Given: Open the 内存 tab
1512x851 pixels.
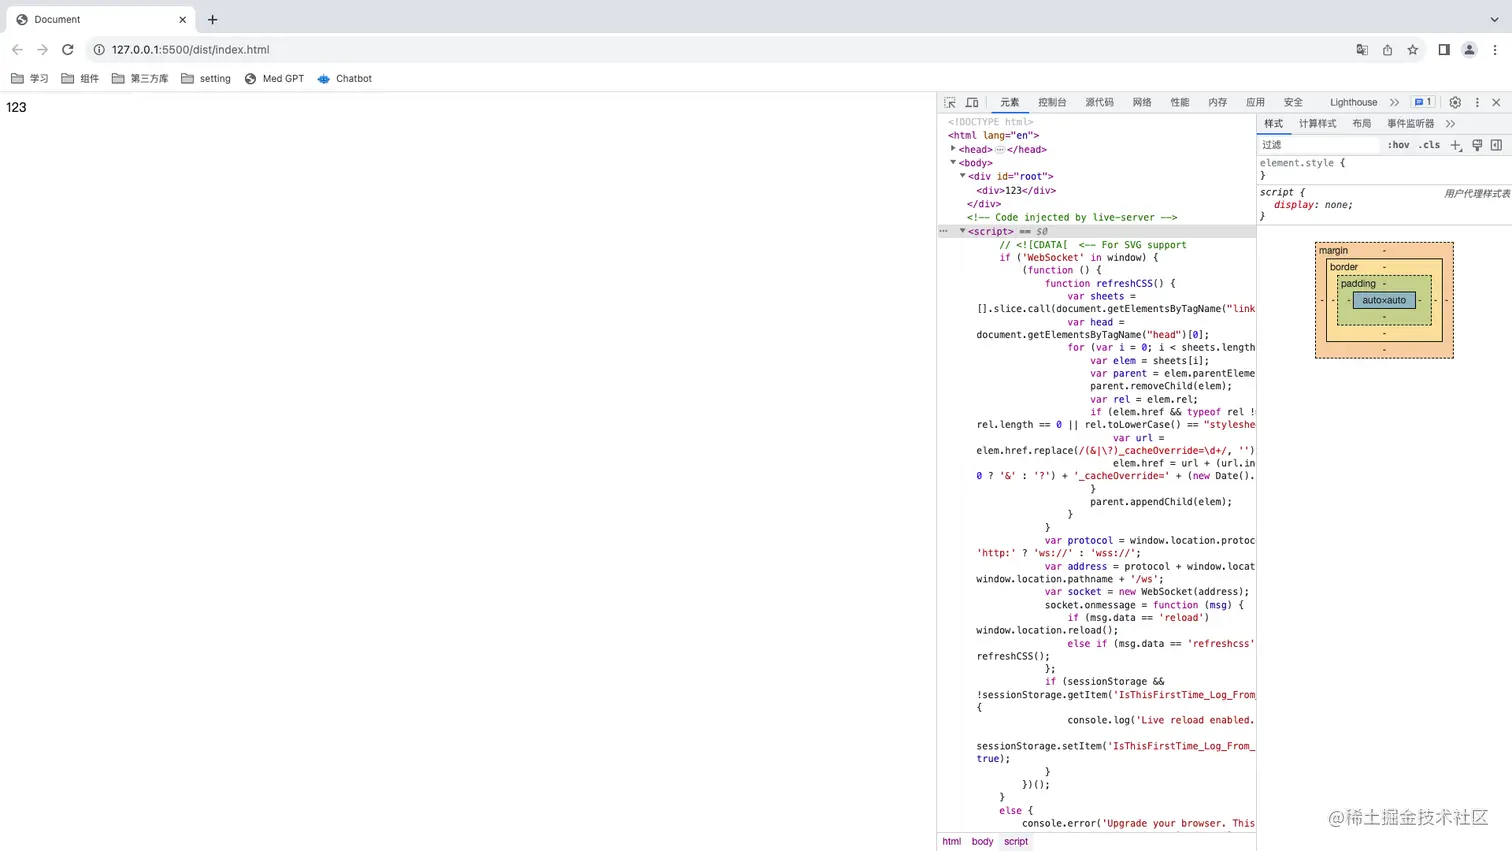Looking at the screenshot, I should (x=1217, y=102).
